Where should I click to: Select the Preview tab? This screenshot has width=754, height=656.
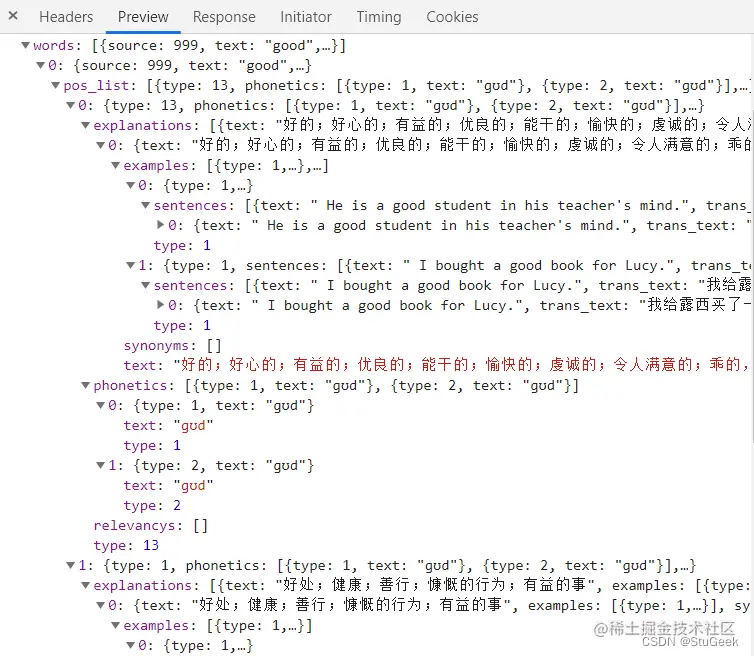pyautogui.click(x=143, y=17)
